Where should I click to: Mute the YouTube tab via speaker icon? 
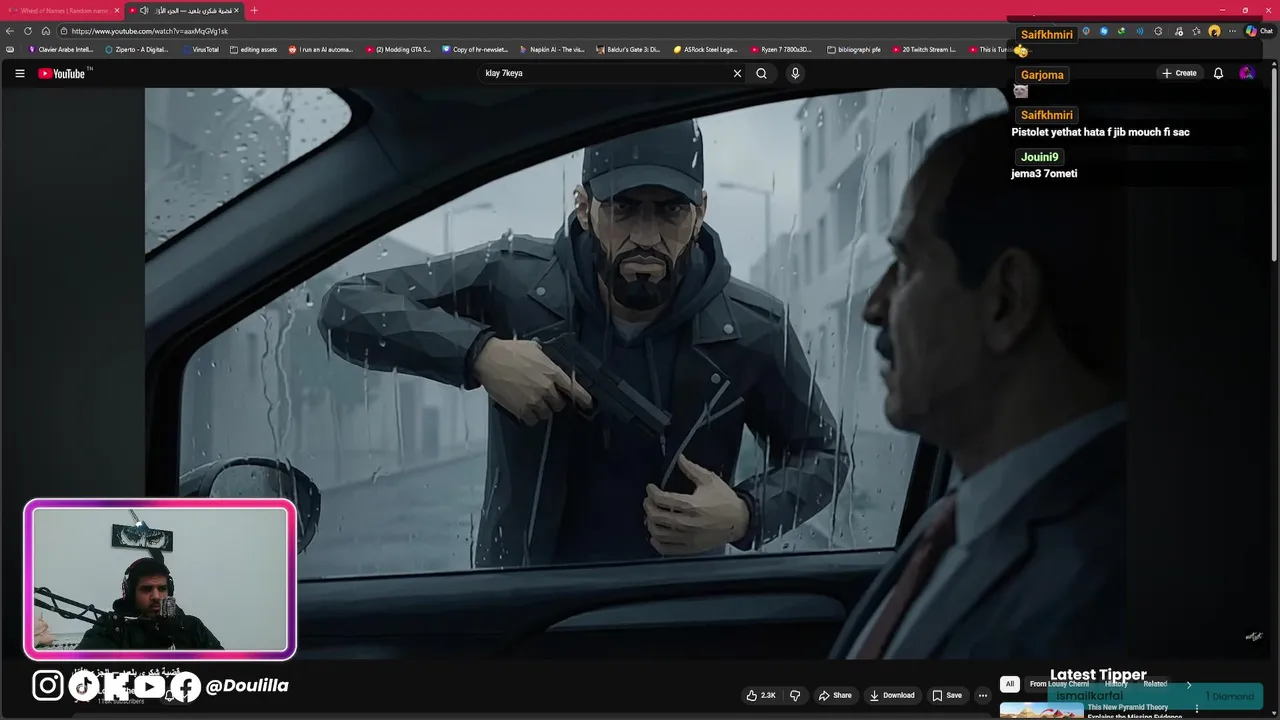pos(144,10)
